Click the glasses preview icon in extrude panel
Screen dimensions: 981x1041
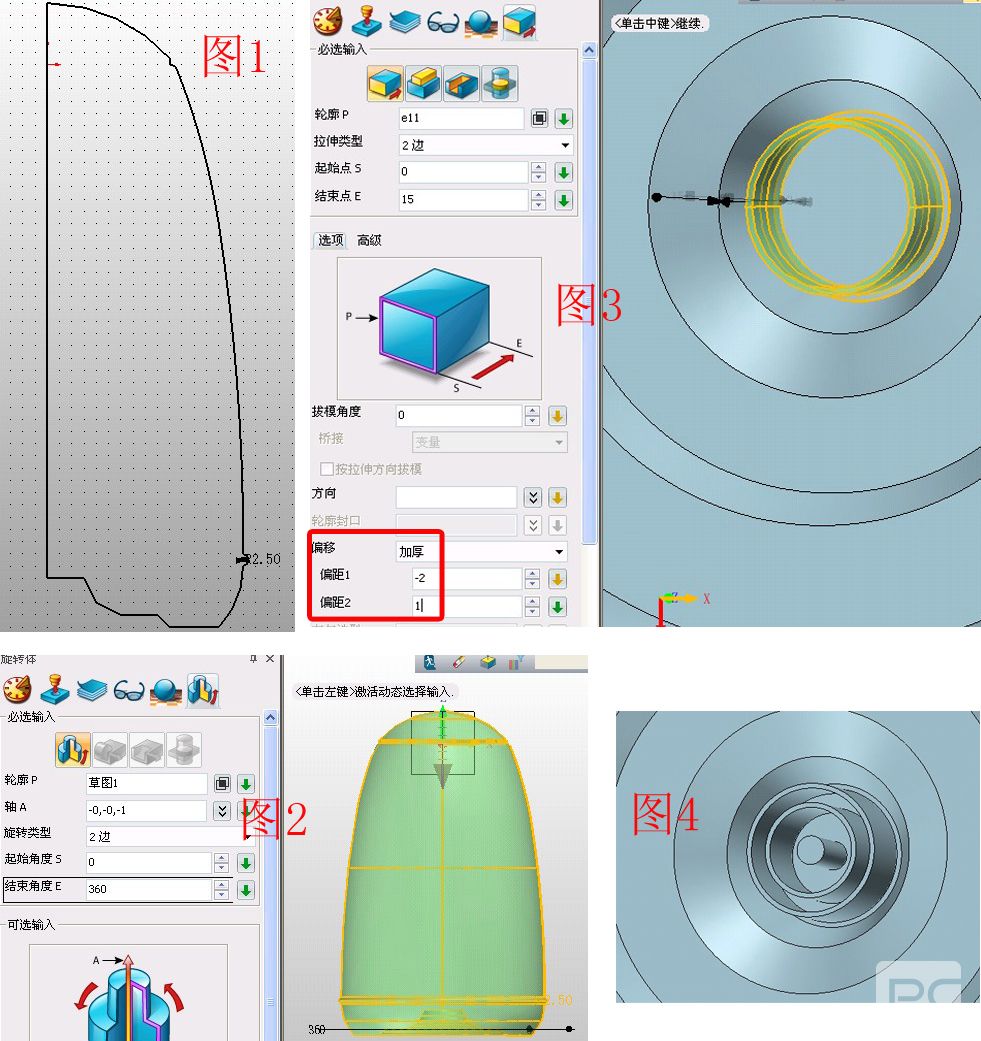(x=442, y=21)
